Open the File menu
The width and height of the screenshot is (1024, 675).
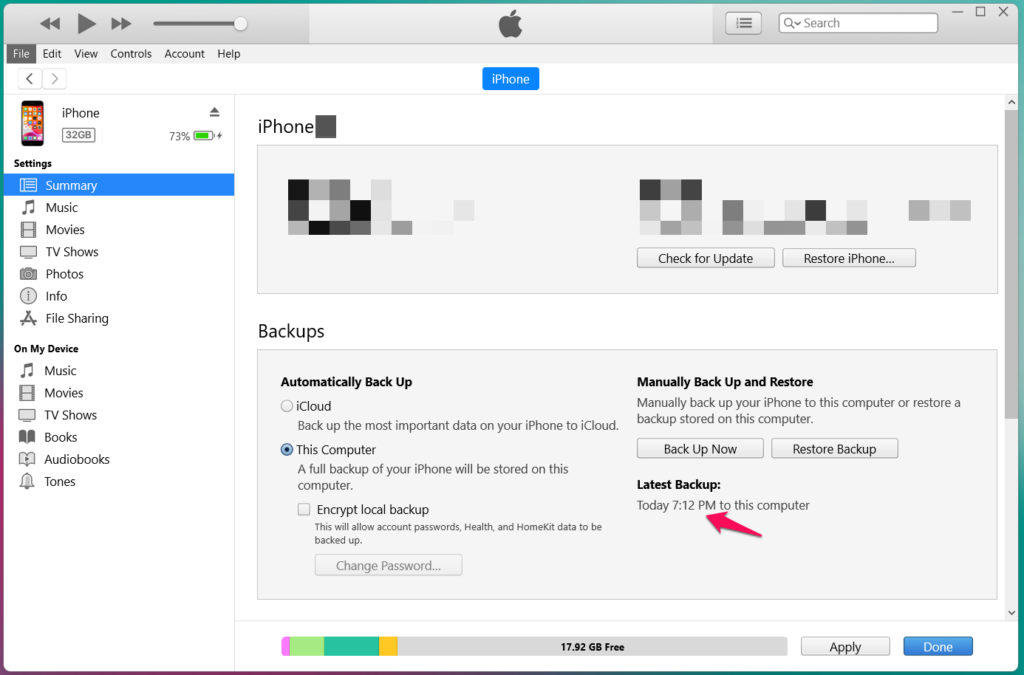(x=21, y=54)
